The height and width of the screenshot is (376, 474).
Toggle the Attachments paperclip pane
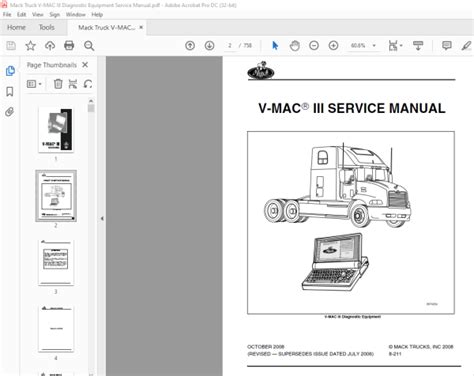pyautogui.click(x=10, y=112)
